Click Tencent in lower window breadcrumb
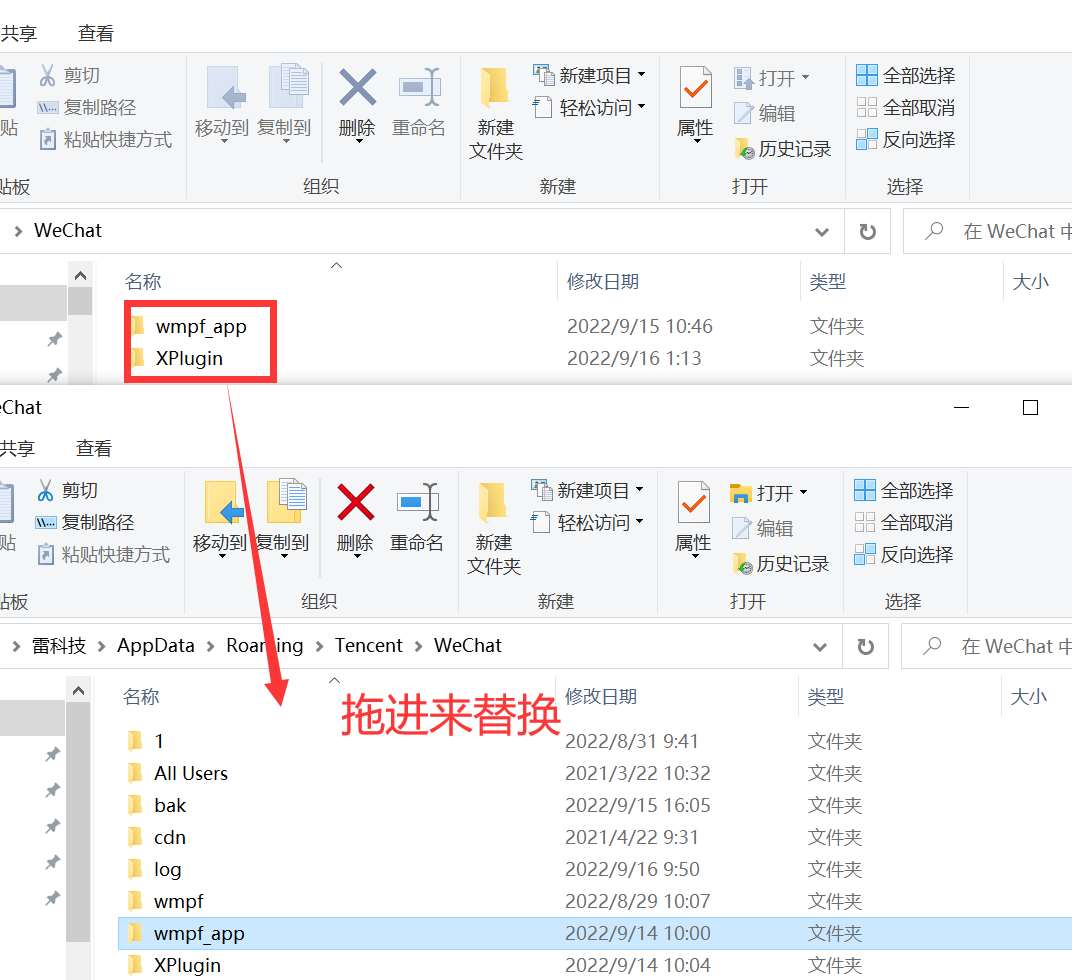1072x980 pixels. tap(368, 646)
